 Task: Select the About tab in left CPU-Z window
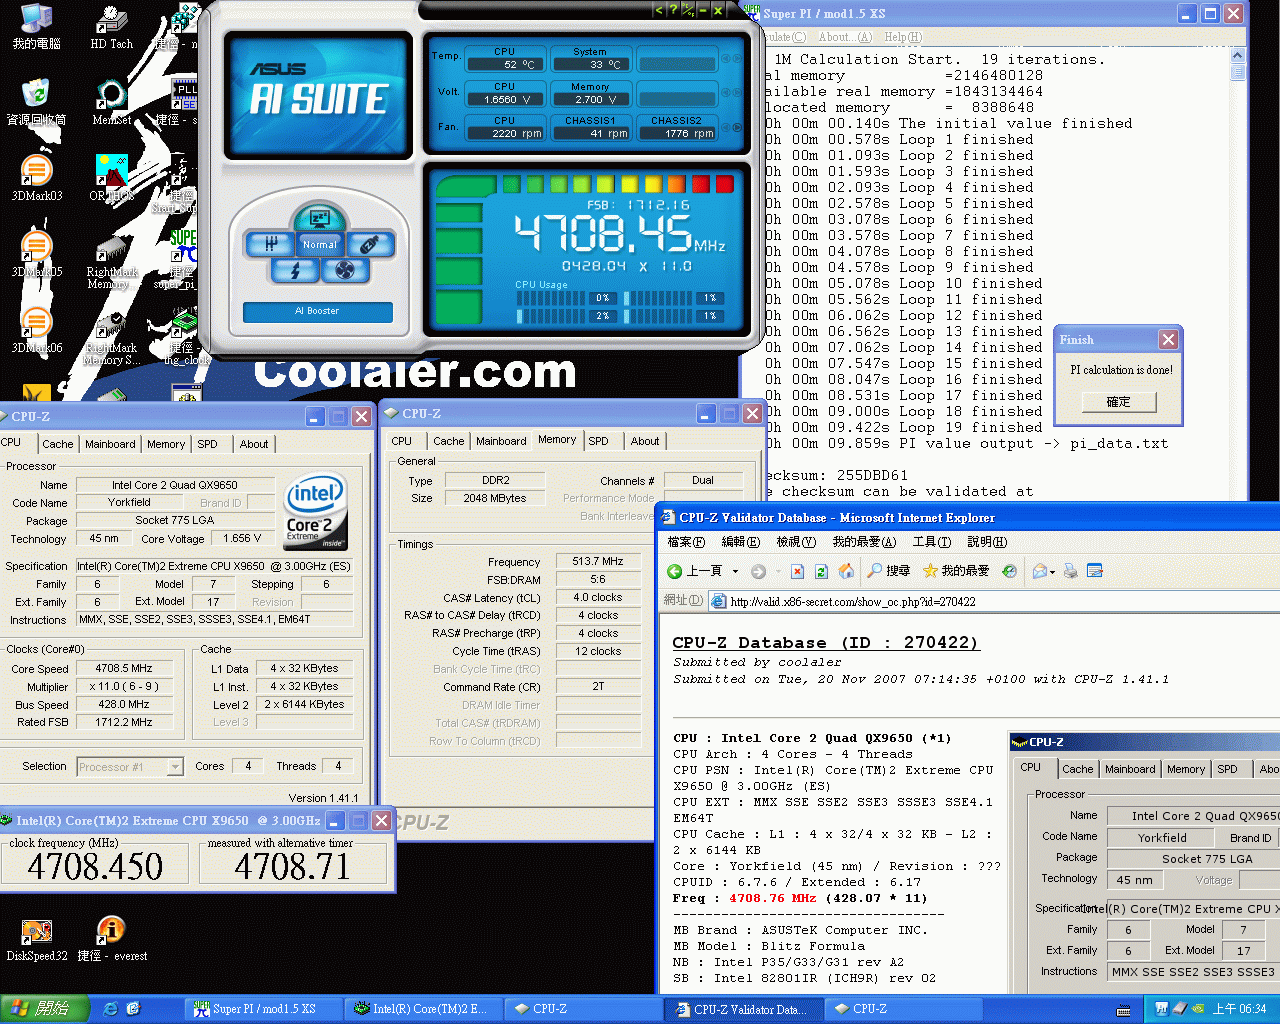click(253, 444)
